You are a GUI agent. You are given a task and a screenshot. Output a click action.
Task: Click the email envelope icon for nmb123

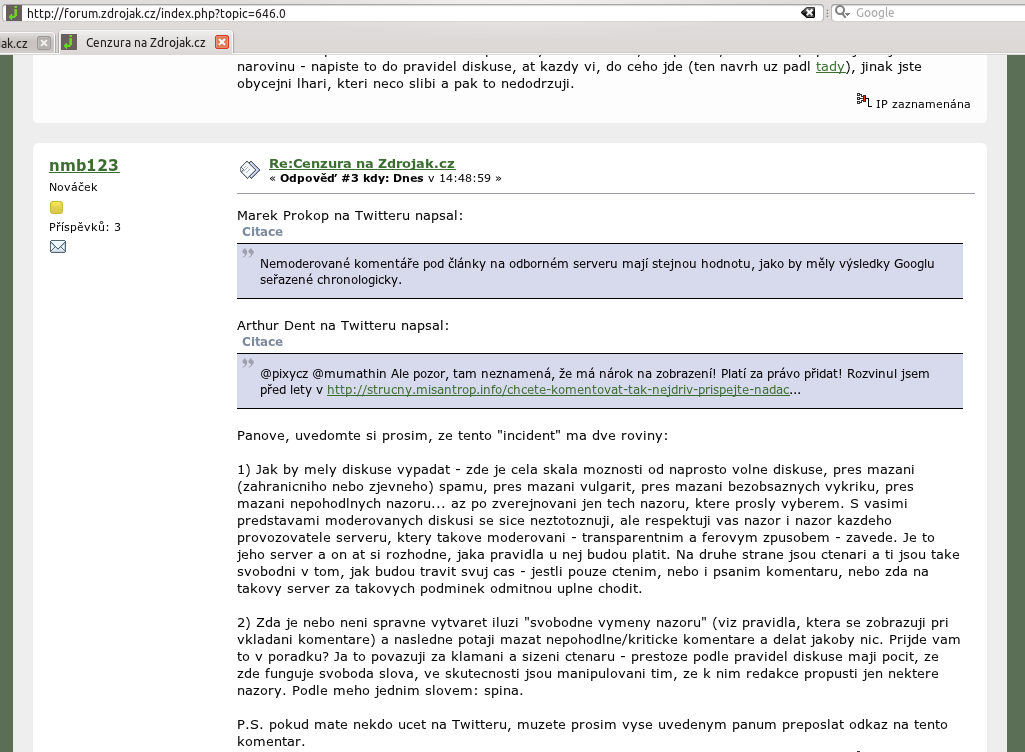(x=58, y=247)
